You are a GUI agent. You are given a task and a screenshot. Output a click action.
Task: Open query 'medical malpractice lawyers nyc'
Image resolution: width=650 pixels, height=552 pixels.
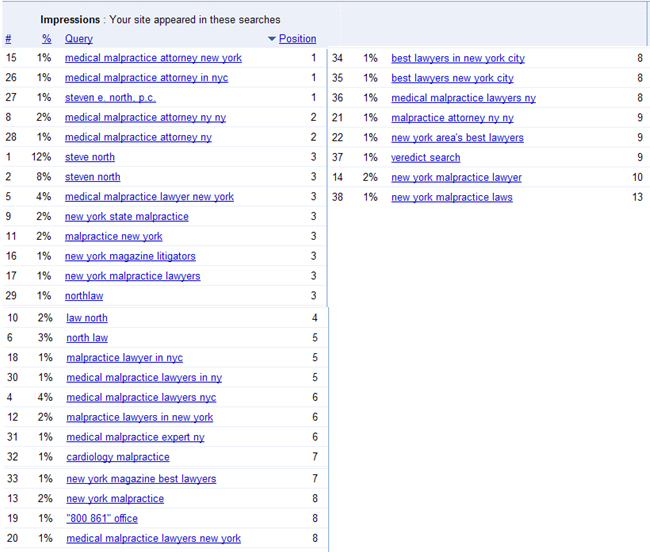[141, 397]
